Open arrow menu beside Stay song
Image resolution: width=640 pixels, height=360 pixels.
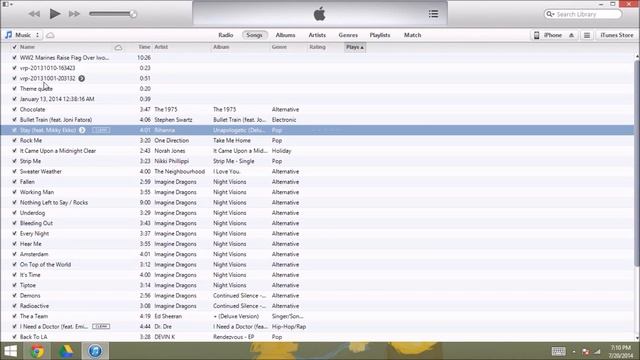tap(82, 130)
